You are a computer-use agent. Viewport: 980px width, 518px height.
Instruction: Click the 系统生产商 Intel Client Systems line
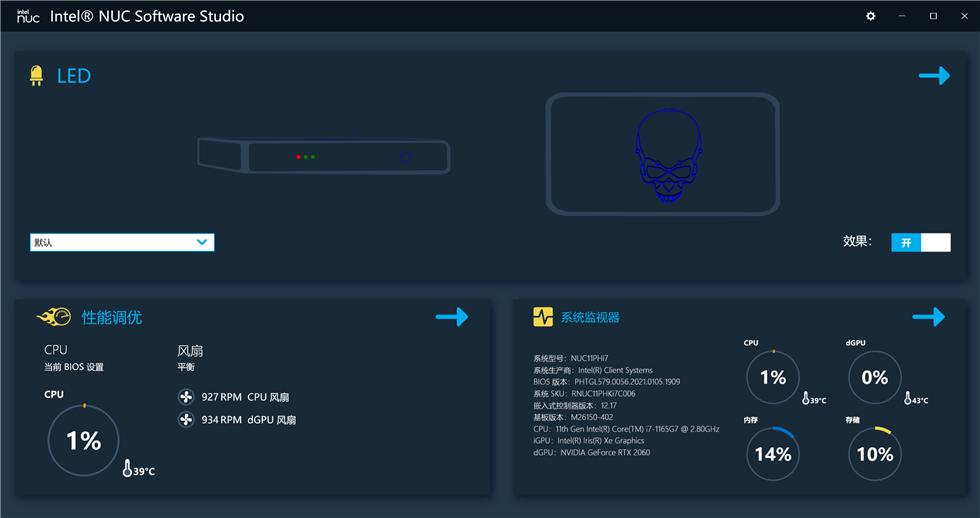click(x=592, y=371)
